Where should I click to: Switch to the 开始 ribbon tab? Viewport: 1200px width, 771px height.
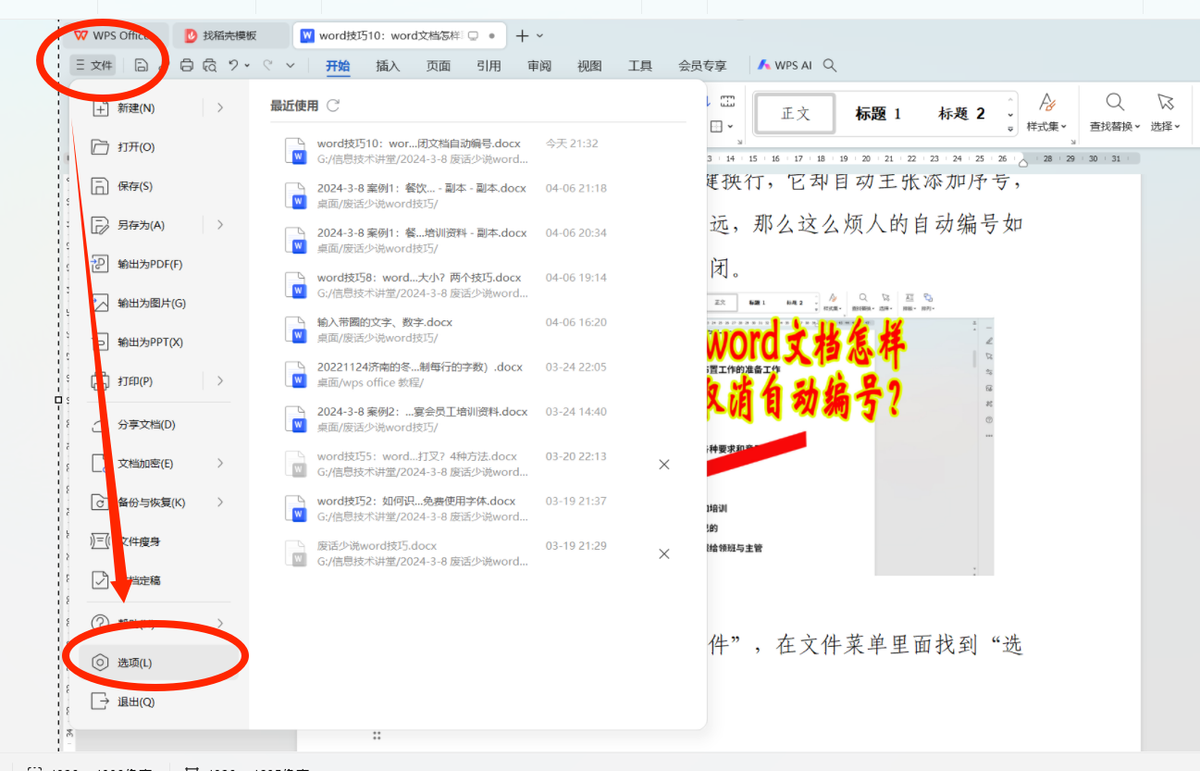click(x=338, y=66)
